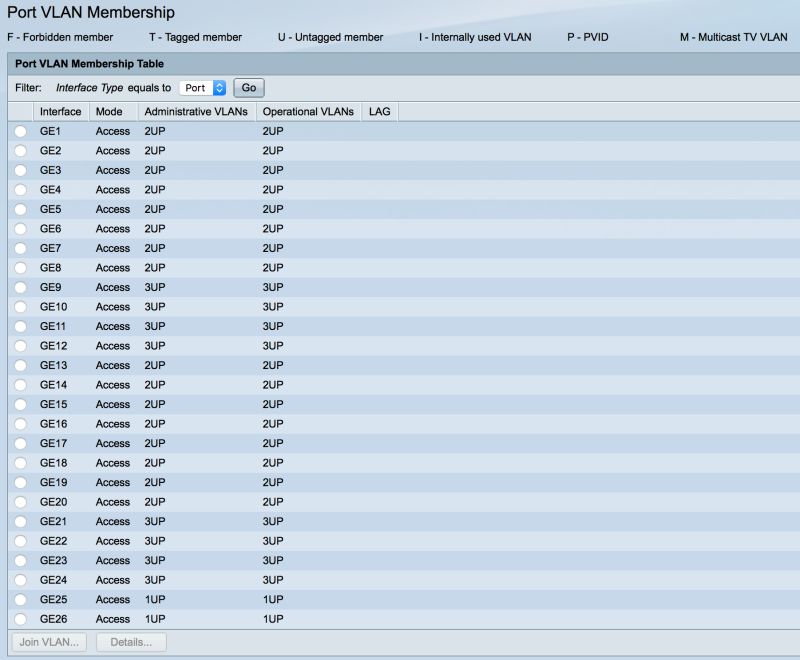Click 2UP operational VLAN for GE20

click(x=273, y=502)
